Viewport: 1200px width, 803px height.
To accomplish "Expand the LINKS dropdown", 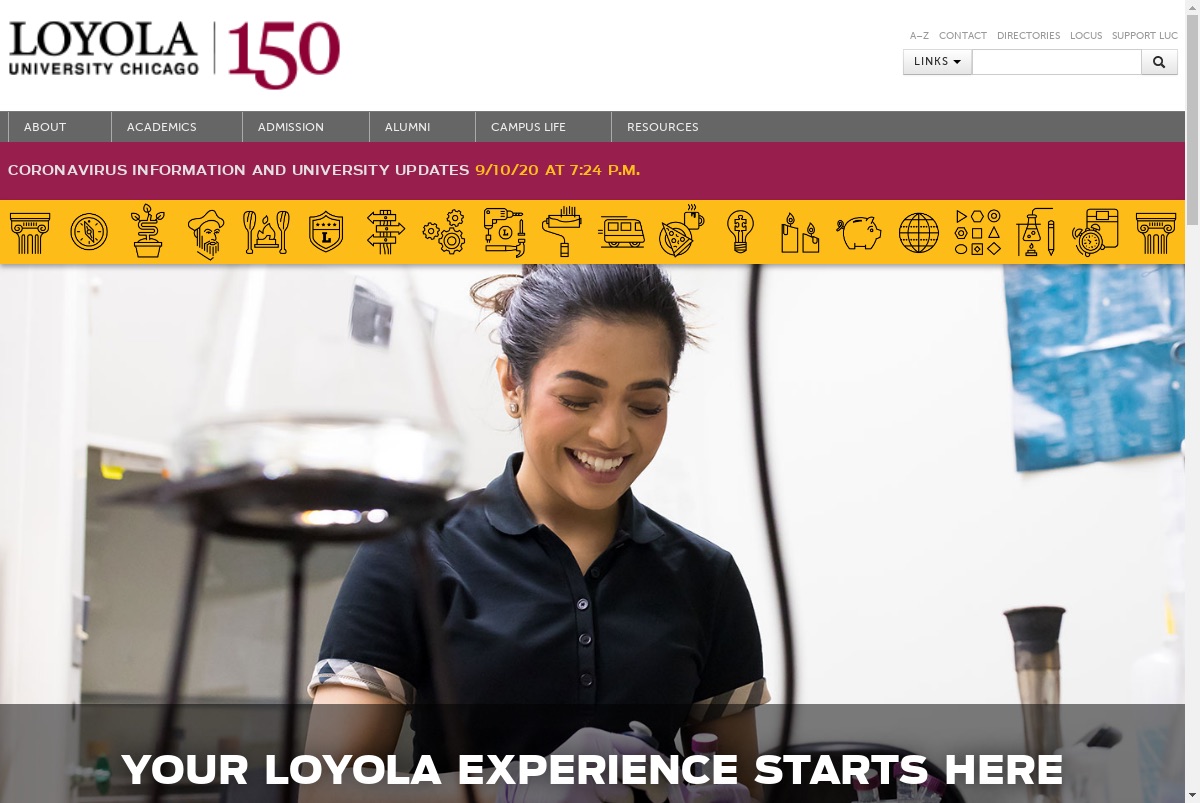I will point(937,62).
